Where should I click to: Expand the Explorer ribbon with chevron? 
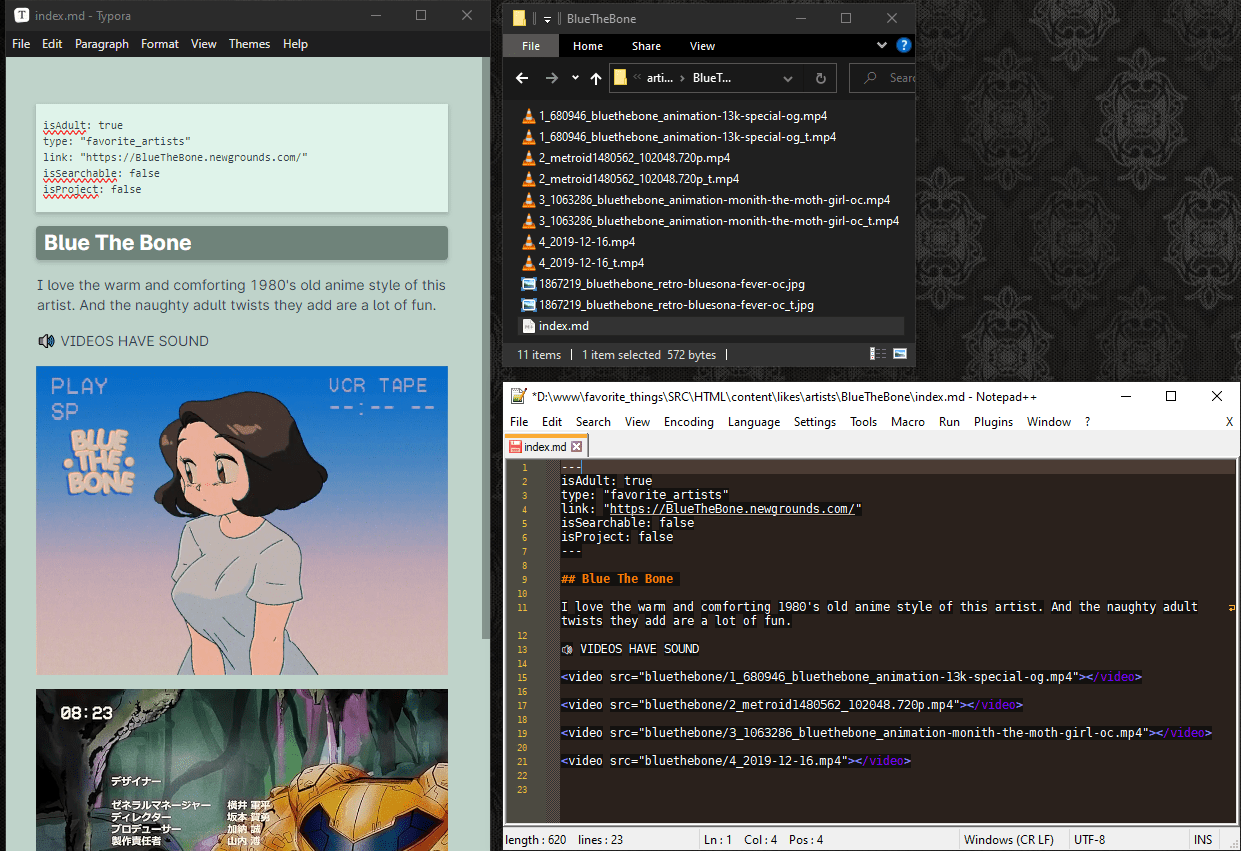point(881,45)
